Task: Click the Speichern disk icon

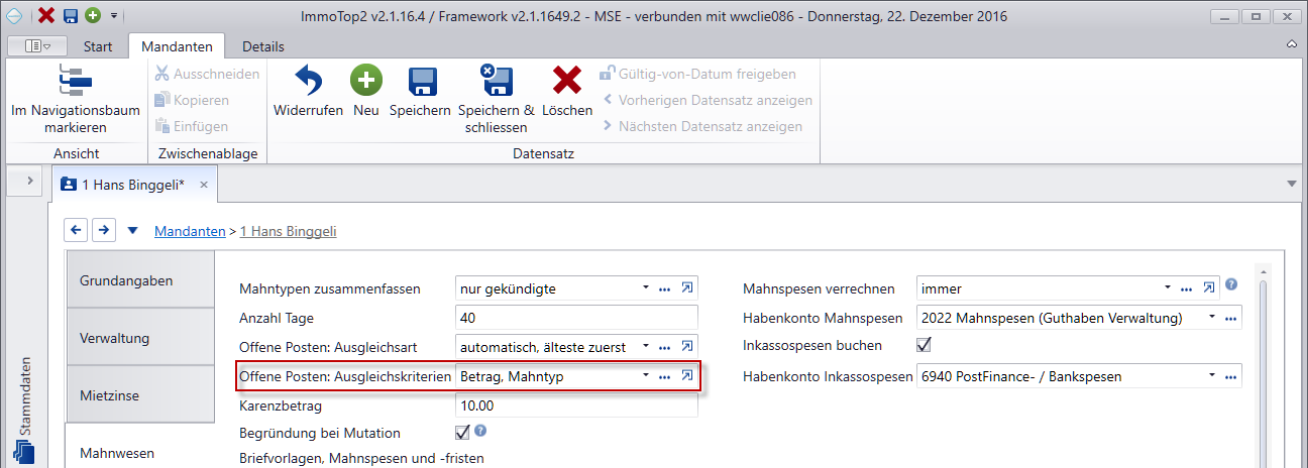Action: pyautogui.click(x=421, y=82)
